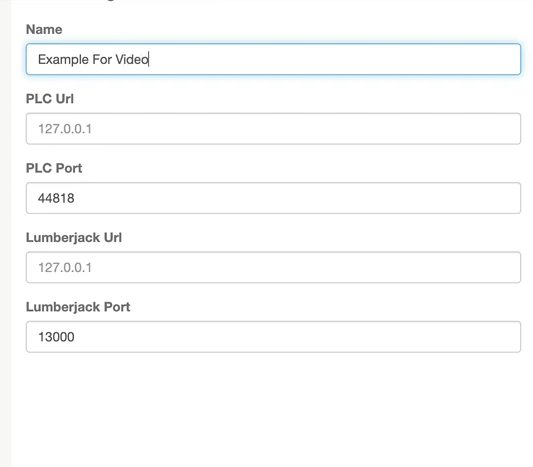Click the Name input field
The image size is (533, 467).
(273, 59)
